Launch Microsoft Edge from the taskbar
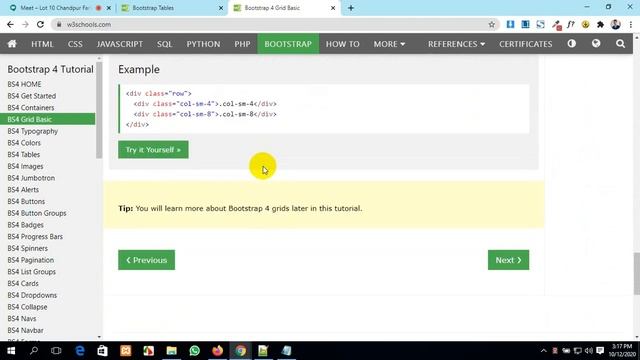 [x=80, y=351]
